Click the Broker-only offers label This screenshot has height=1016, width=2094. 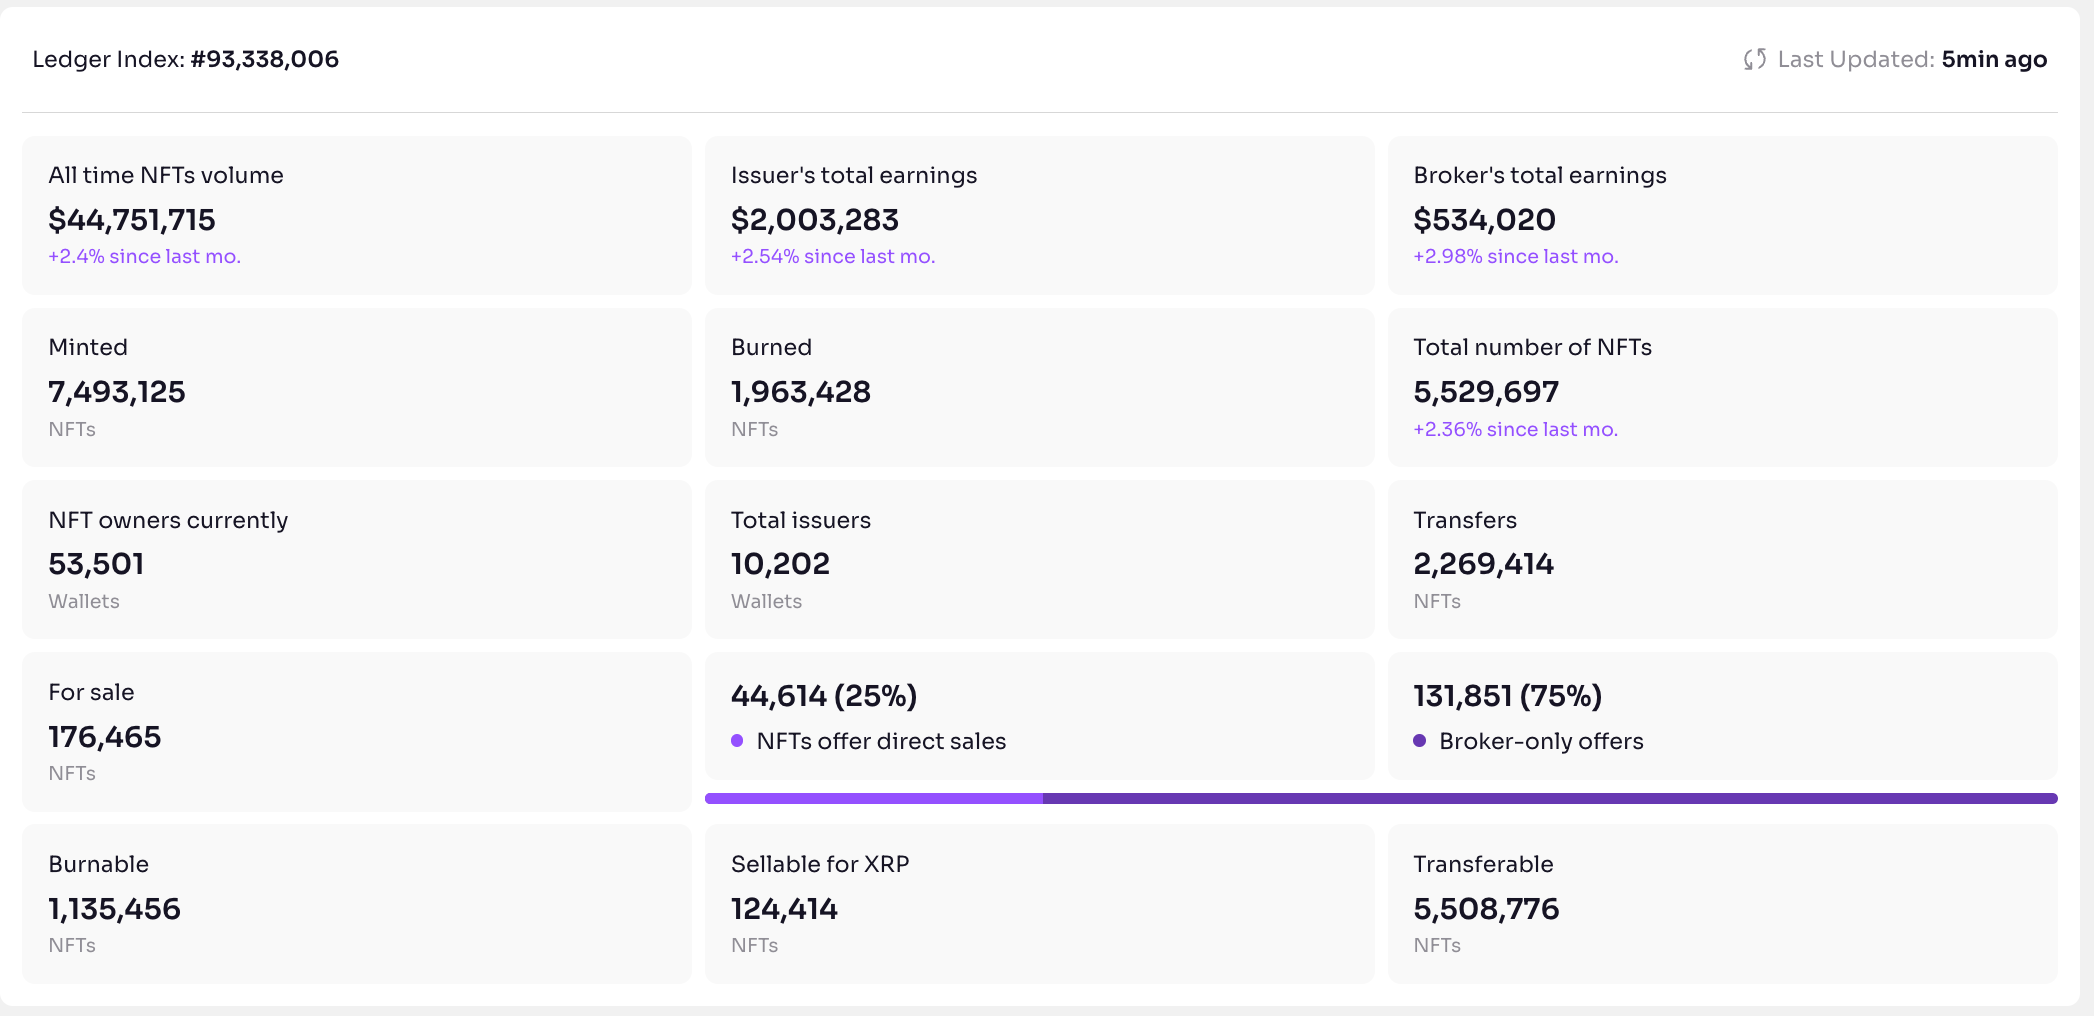1541,741
